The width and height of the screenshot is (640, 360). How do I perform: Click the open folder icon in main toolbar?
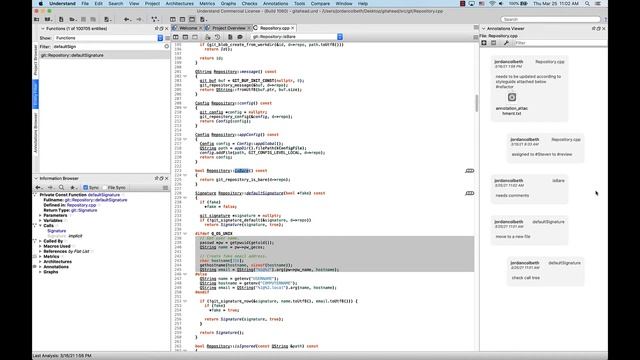pyautogui.click(x=73, y=19)
